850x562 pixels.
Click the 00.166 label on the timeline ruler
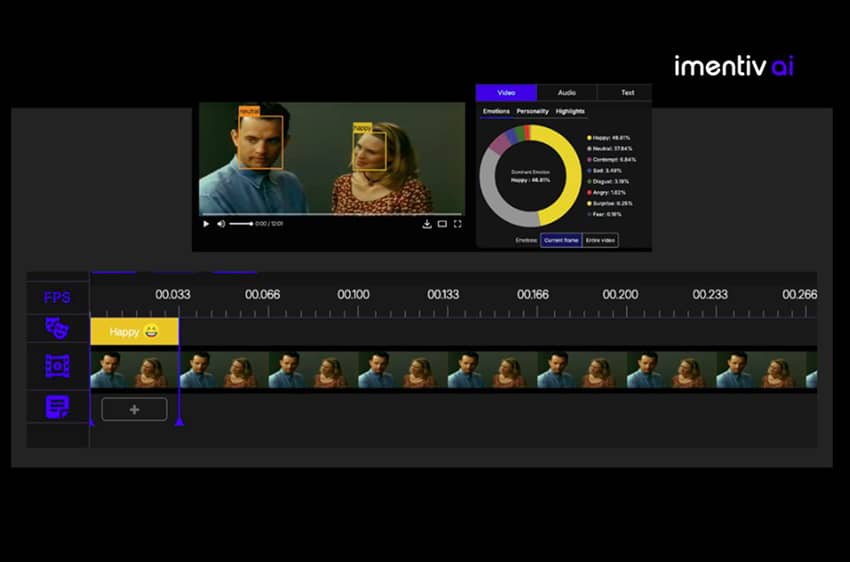532,294
